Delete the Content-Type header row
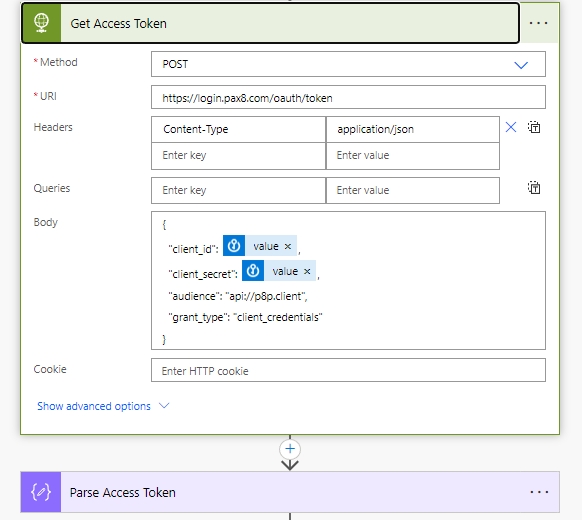The image size is (582, 520). click(511, 127)
